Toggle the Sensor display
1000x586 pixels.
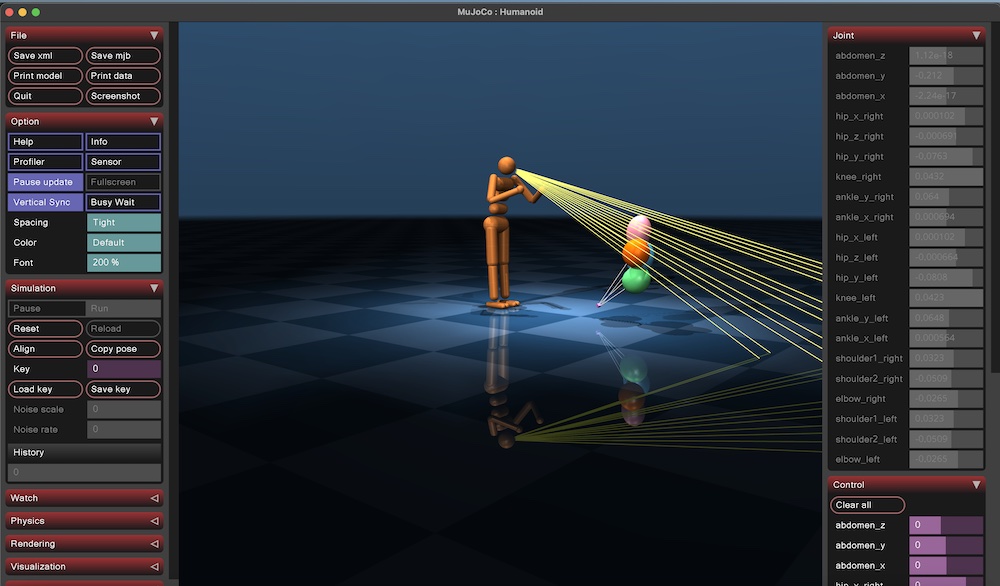coord(123,162)
